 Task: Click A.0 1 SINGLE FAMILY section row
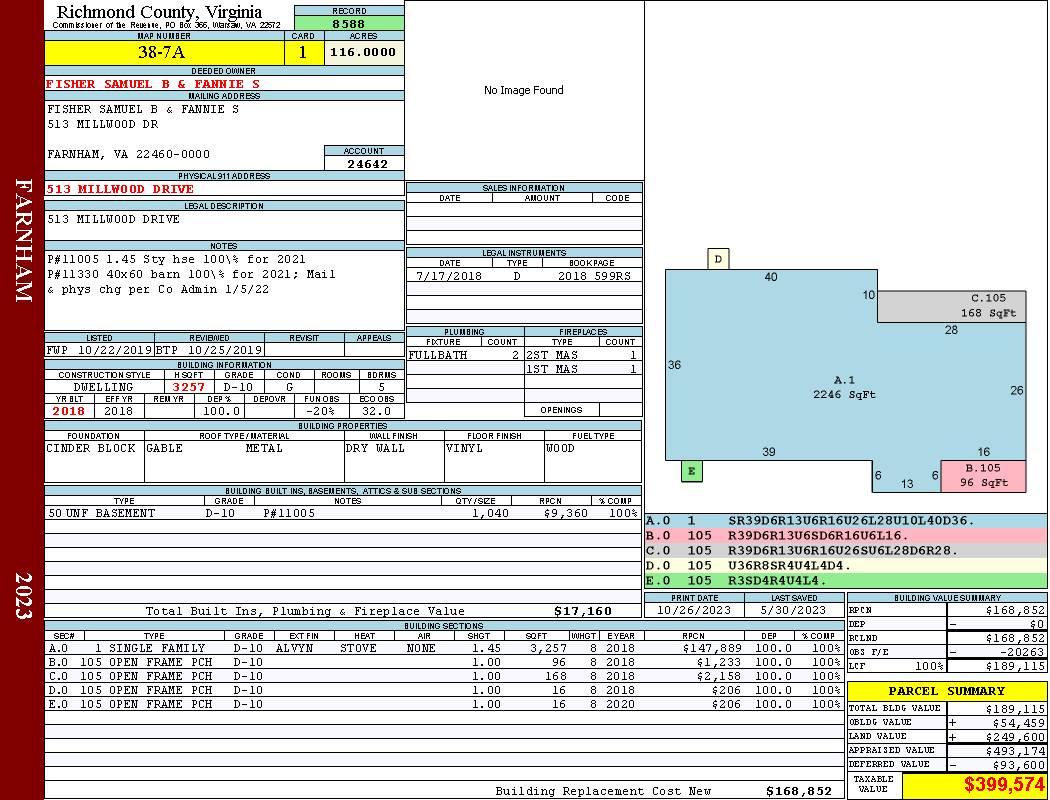pyautogui.click(x=445, y=648)
